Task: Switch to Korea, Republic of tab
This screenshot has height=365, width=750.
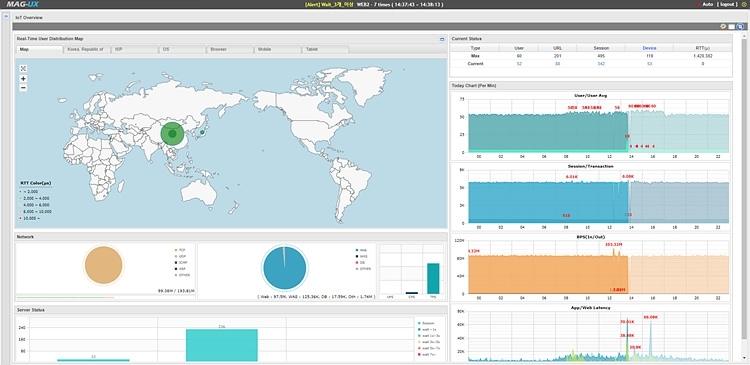Action: pos(87,49)
